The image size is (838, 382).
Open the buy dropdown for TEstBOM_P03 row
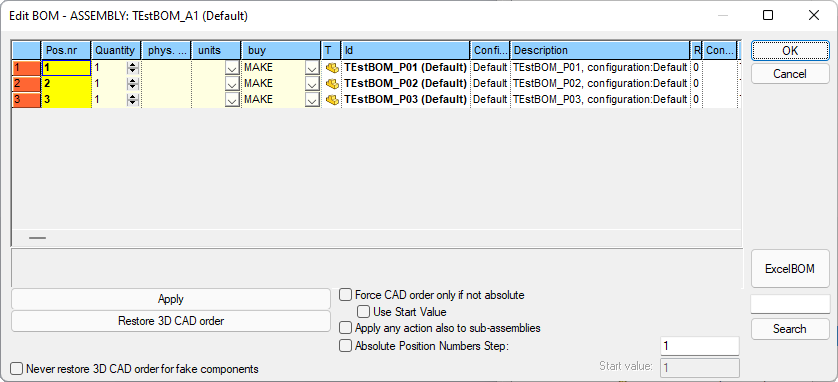point(312,100)
